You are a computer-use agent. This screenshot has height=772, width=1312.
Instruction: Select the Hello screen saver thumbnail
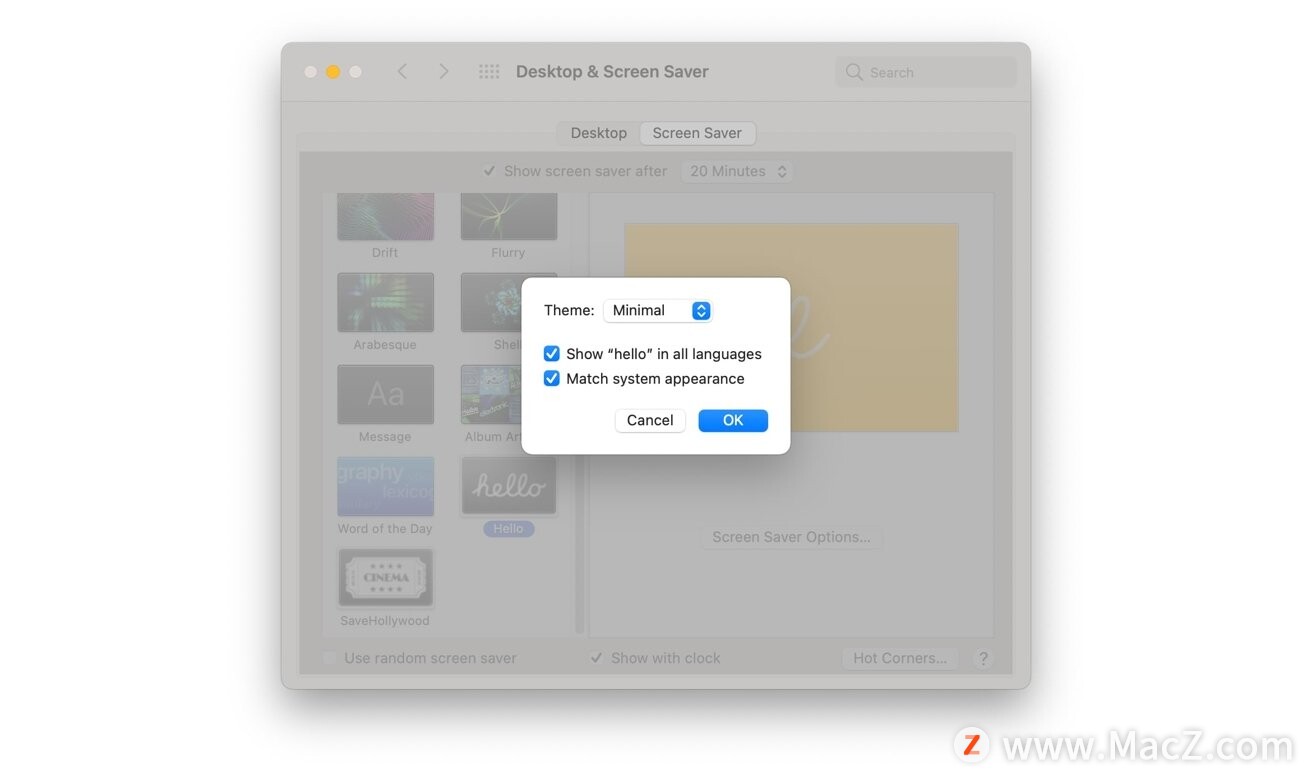(x=508, y=487)
